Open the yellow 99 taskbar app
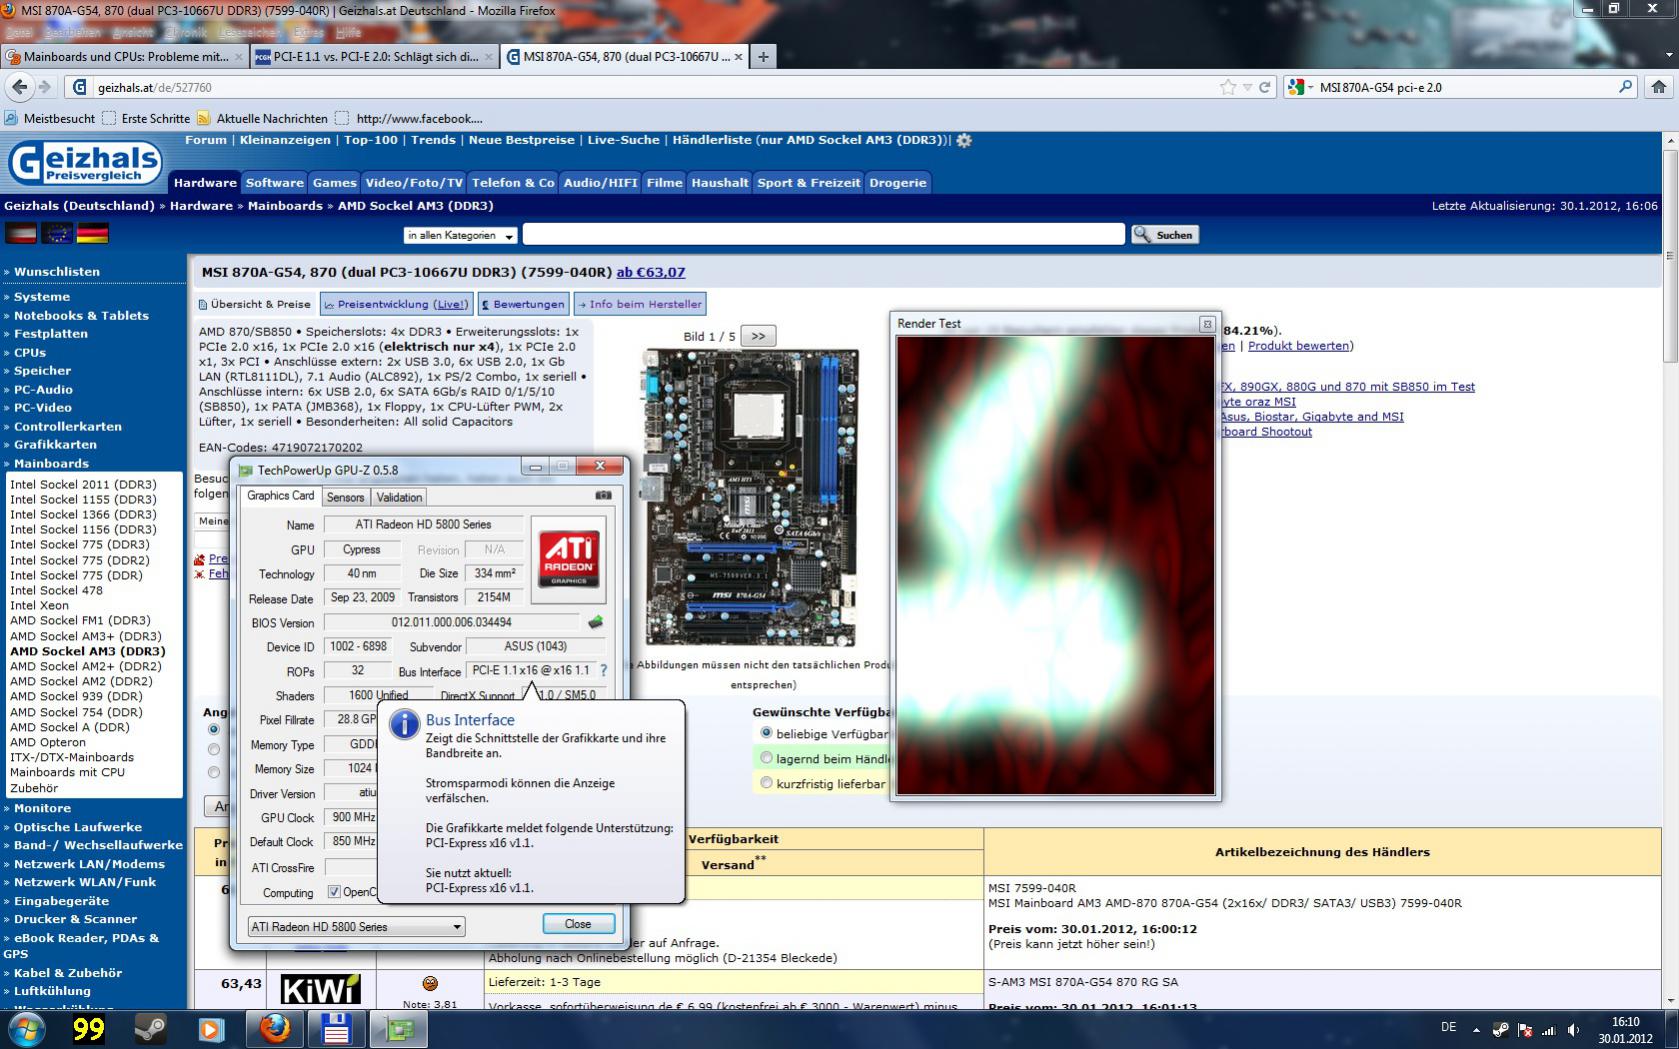 coord(88,1029)
